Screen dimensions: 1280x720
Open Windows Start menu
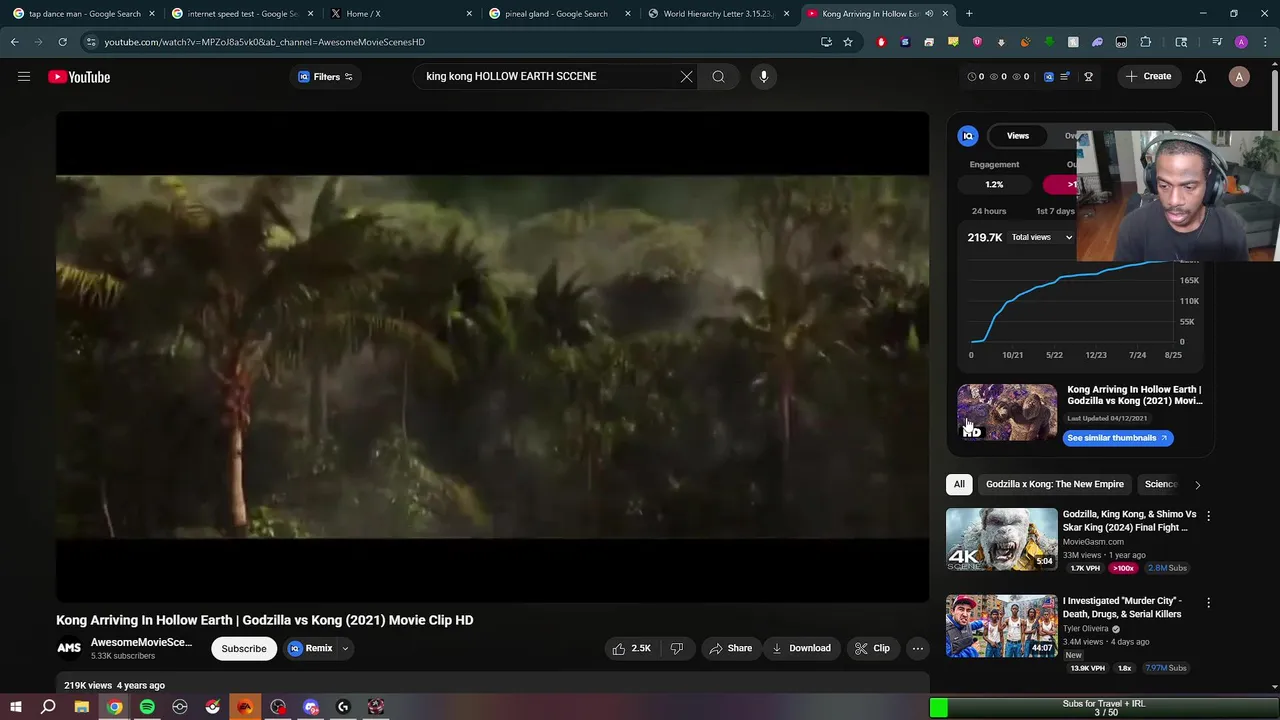16,707
